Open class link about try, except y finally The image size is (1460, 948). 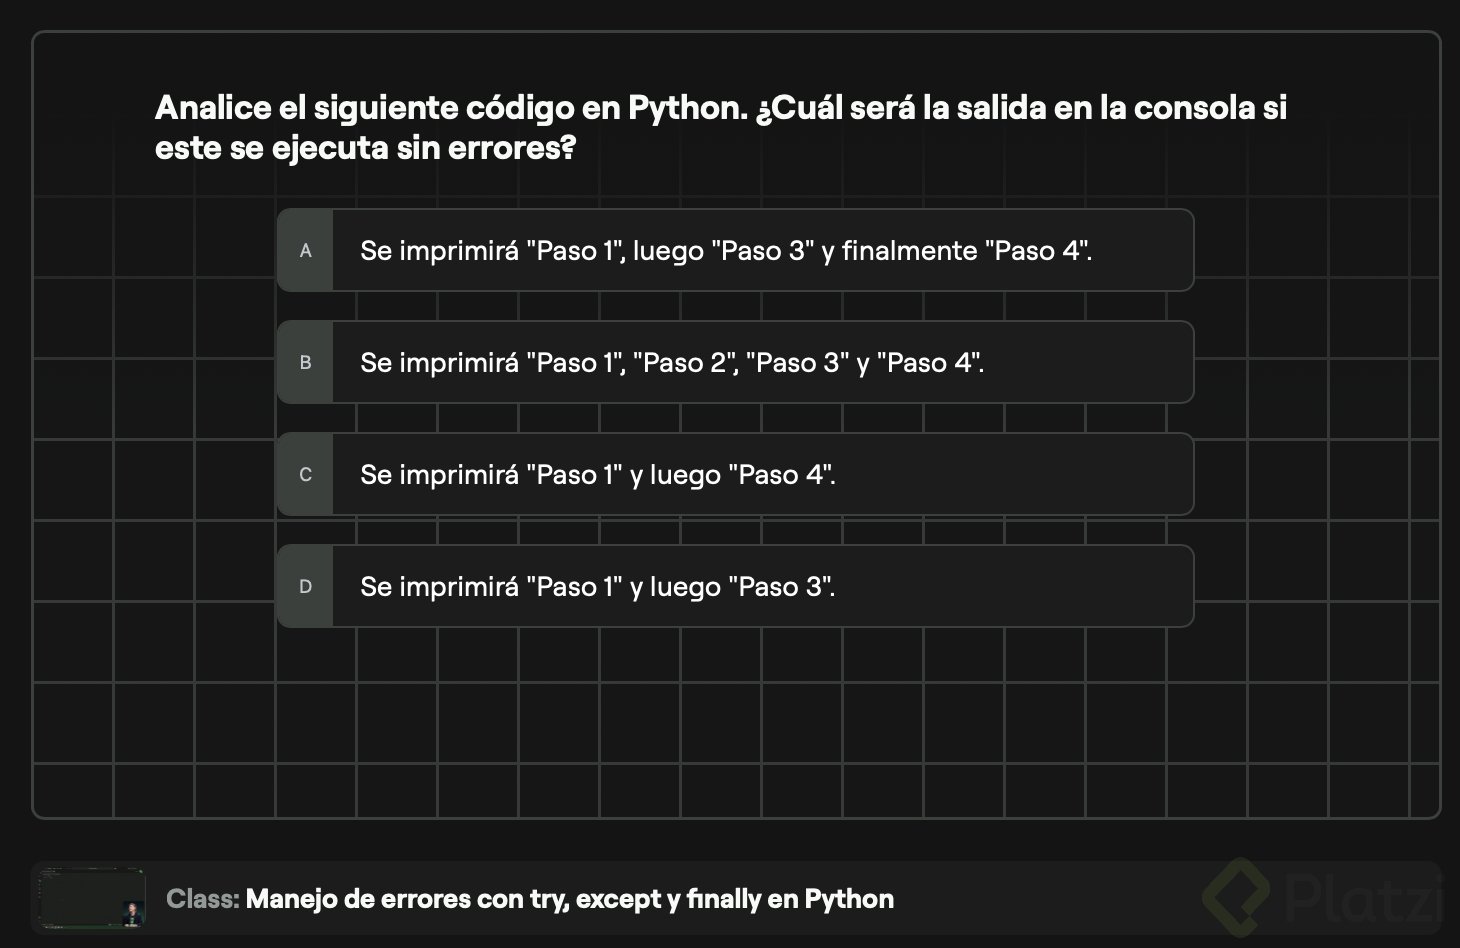point(570,899)
